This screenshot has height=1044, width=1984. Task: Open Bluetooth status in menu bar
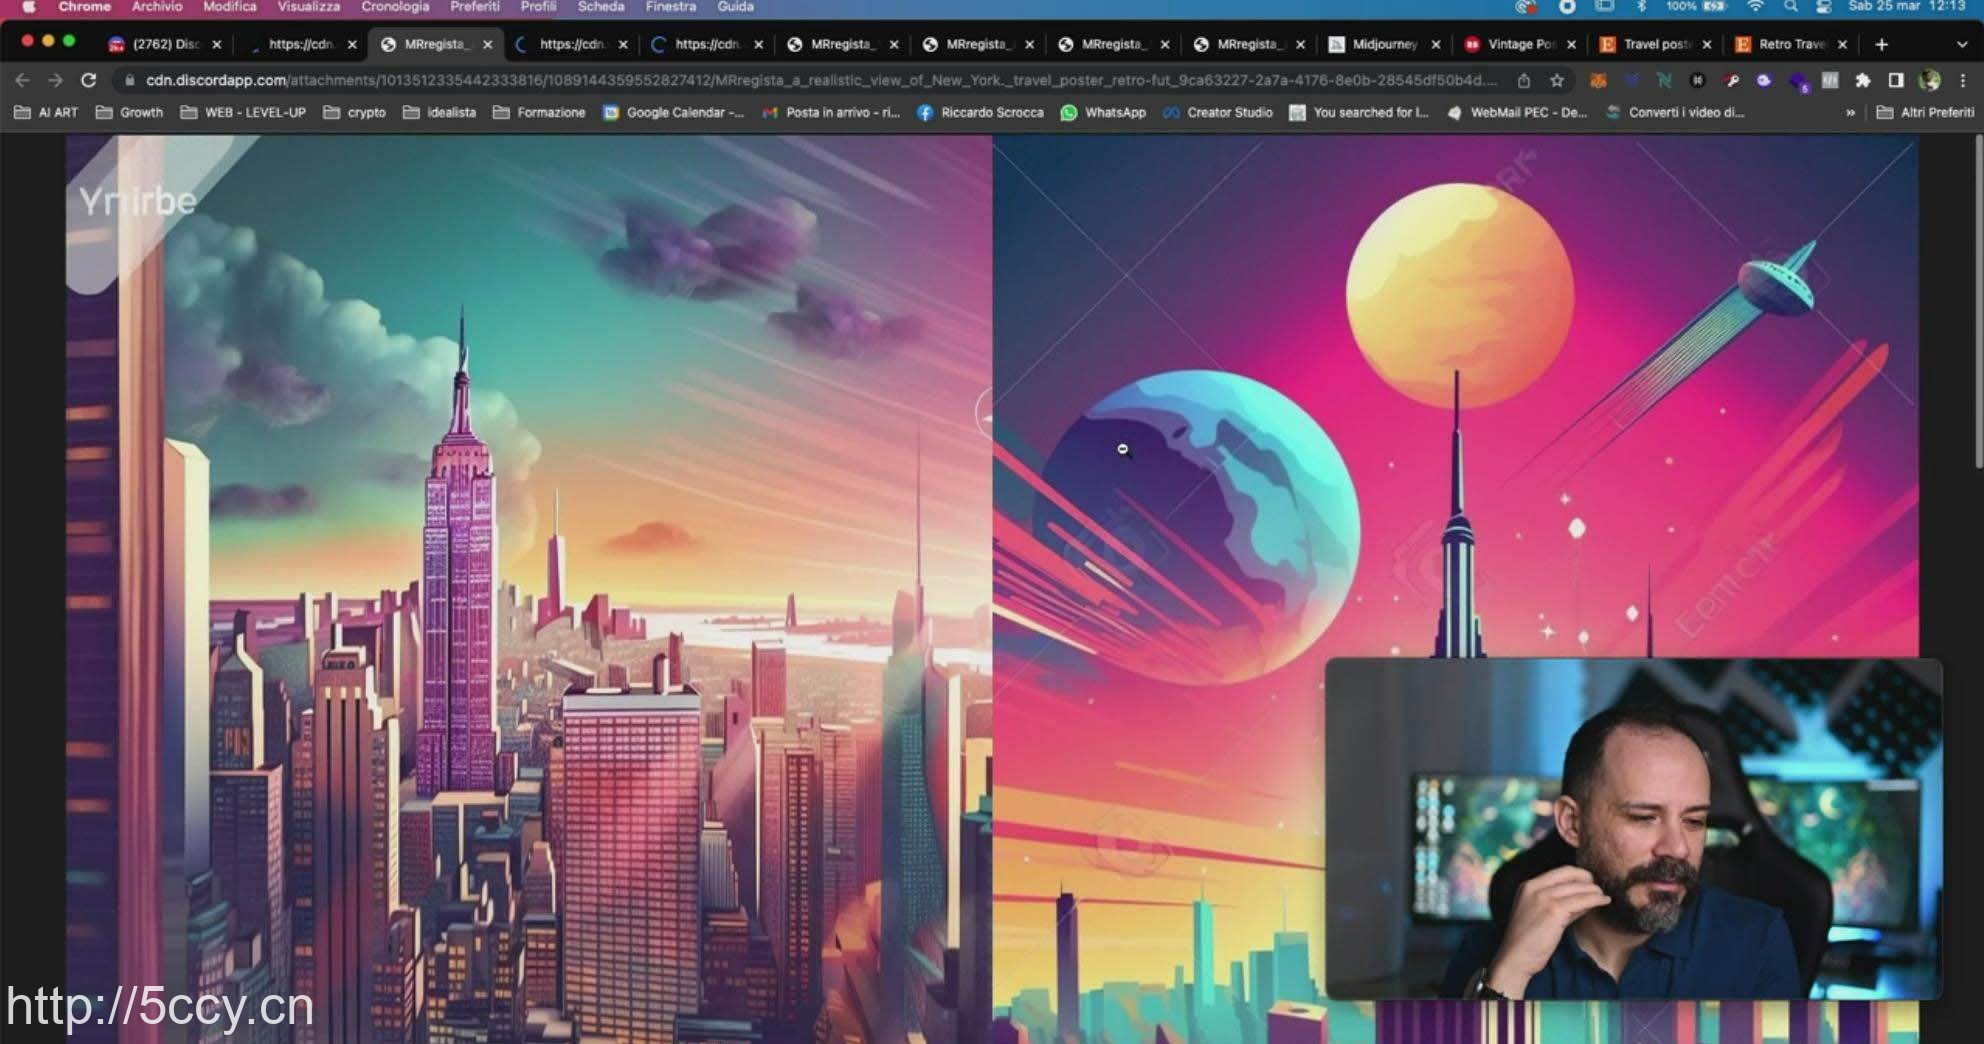coord(1641,7)
